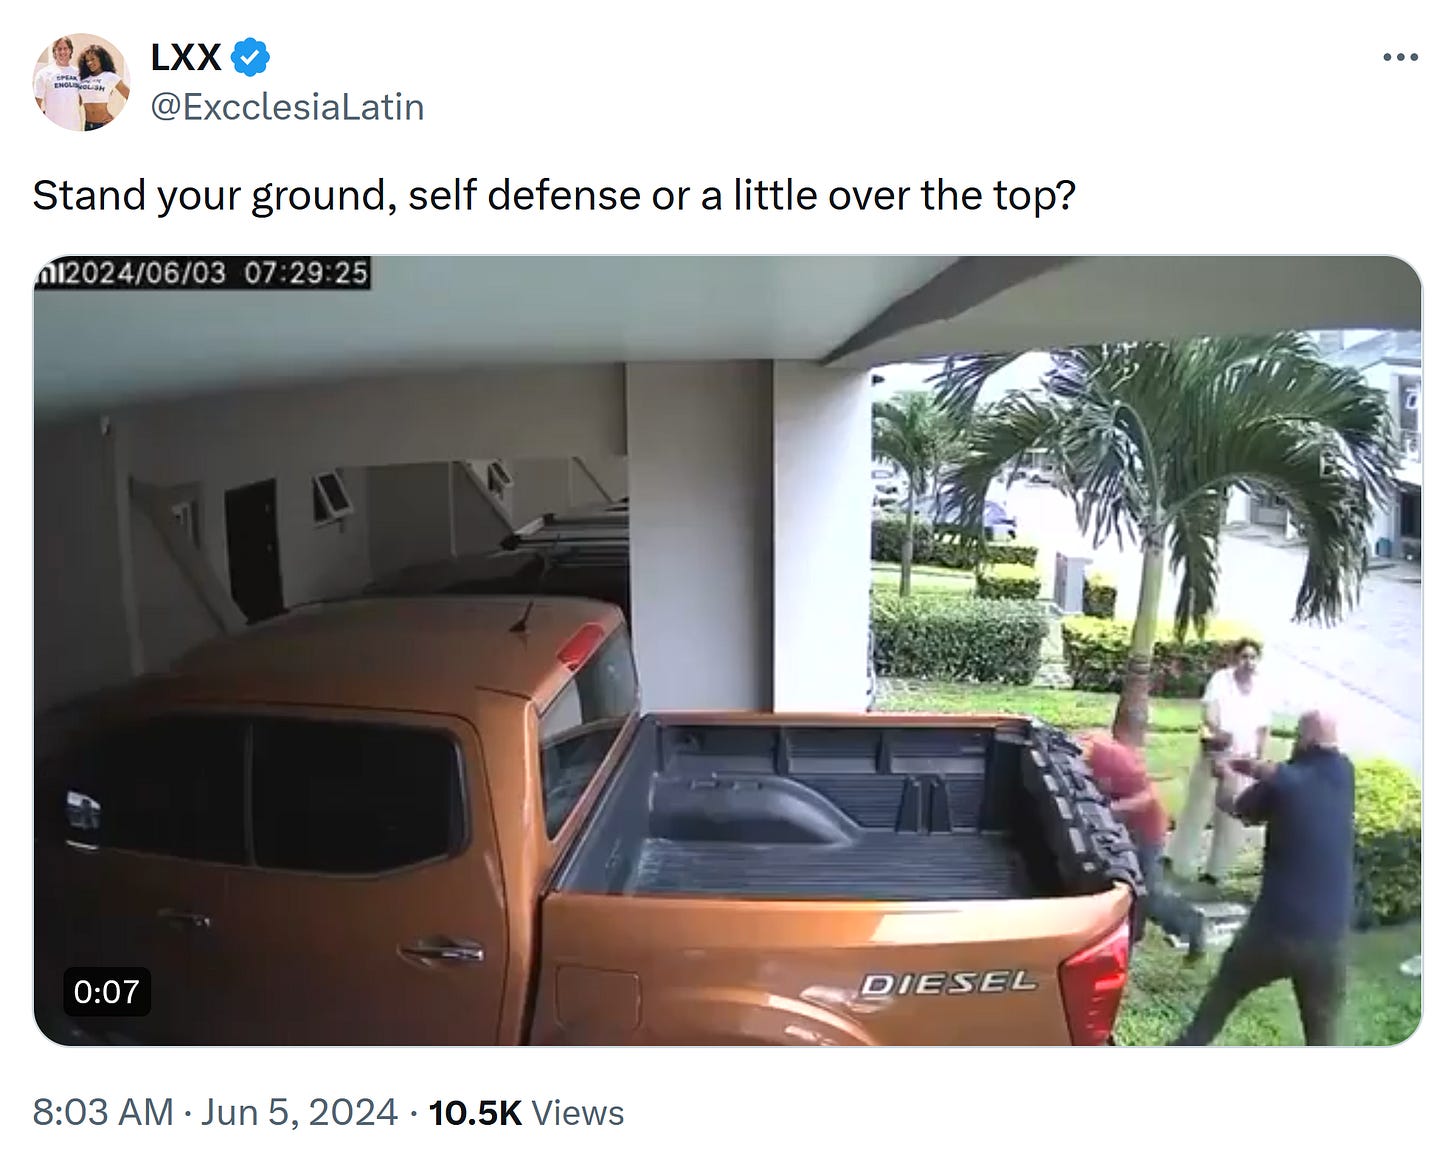Open the 10.5K Views count
Viewport: 1456px width, 1156px height.
pyautogui.click(x=526, y=1112)
